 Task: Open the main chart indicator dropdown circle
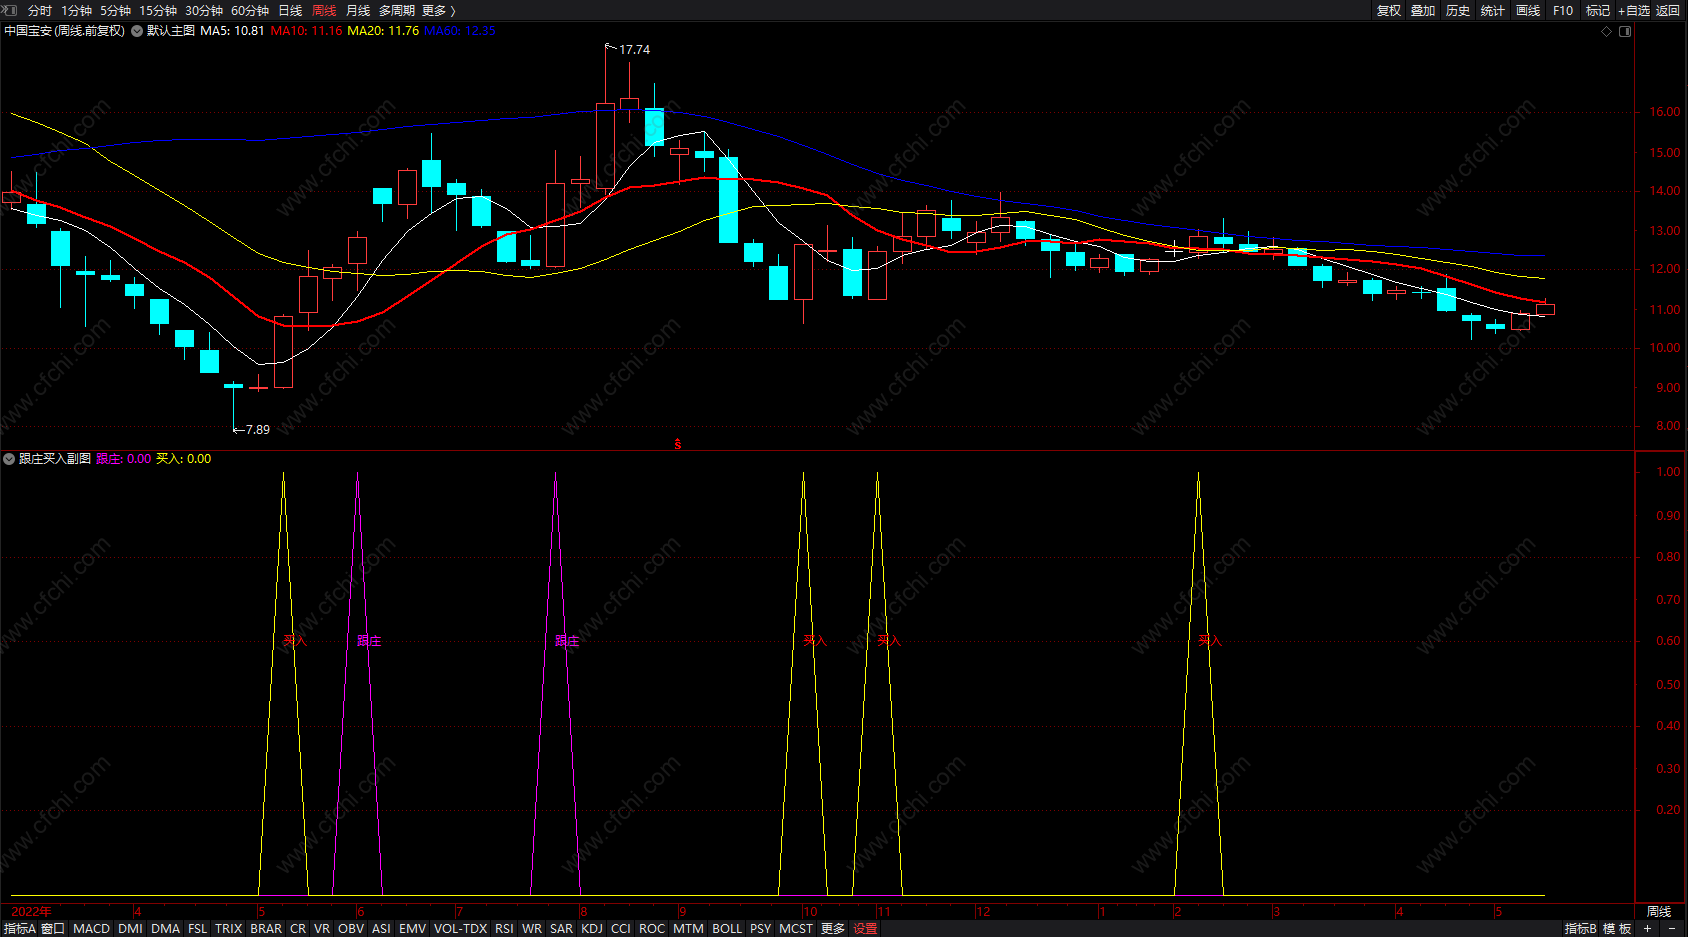[x=137, y=31]
